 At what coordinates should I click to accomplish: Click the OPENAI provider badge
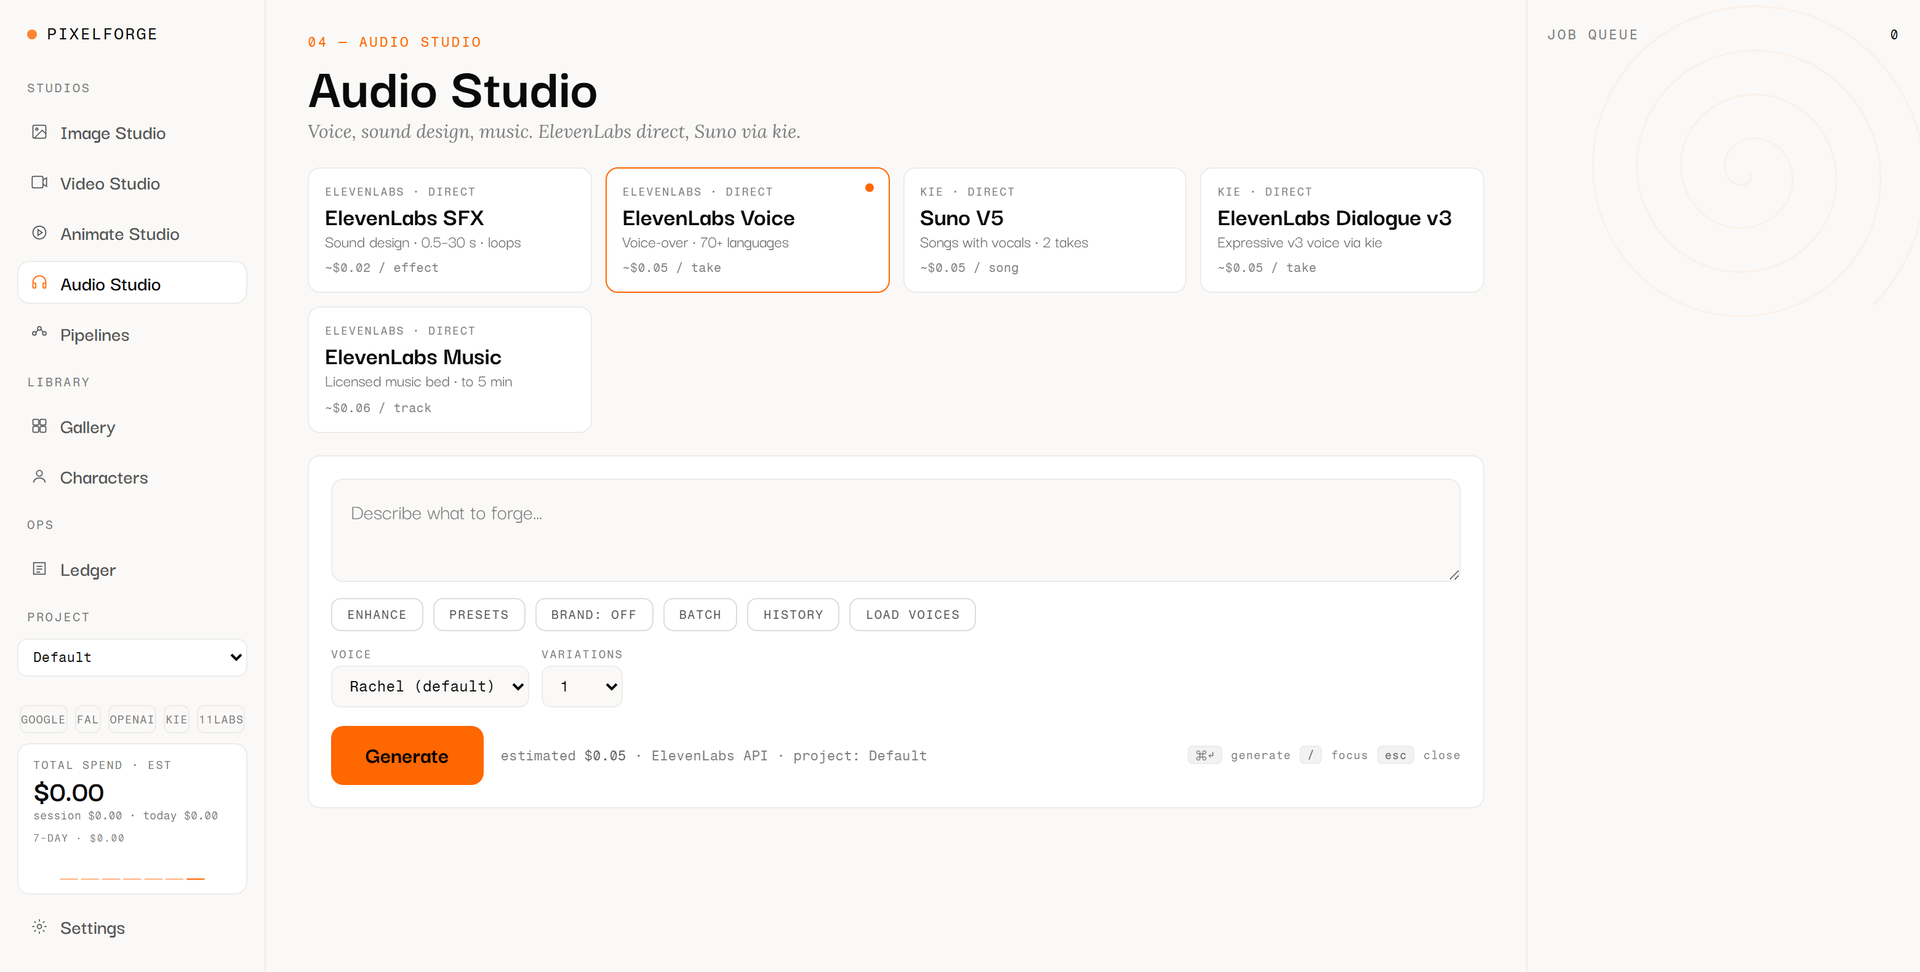[132, 720]
